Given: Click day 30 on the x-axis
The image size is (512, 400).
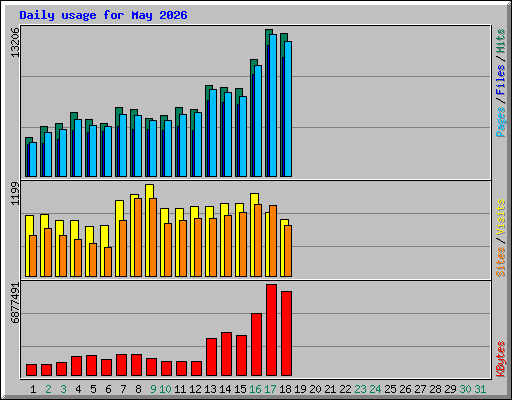Looking at the screenshot, I should pyautogui.click(x=465, y=389).
